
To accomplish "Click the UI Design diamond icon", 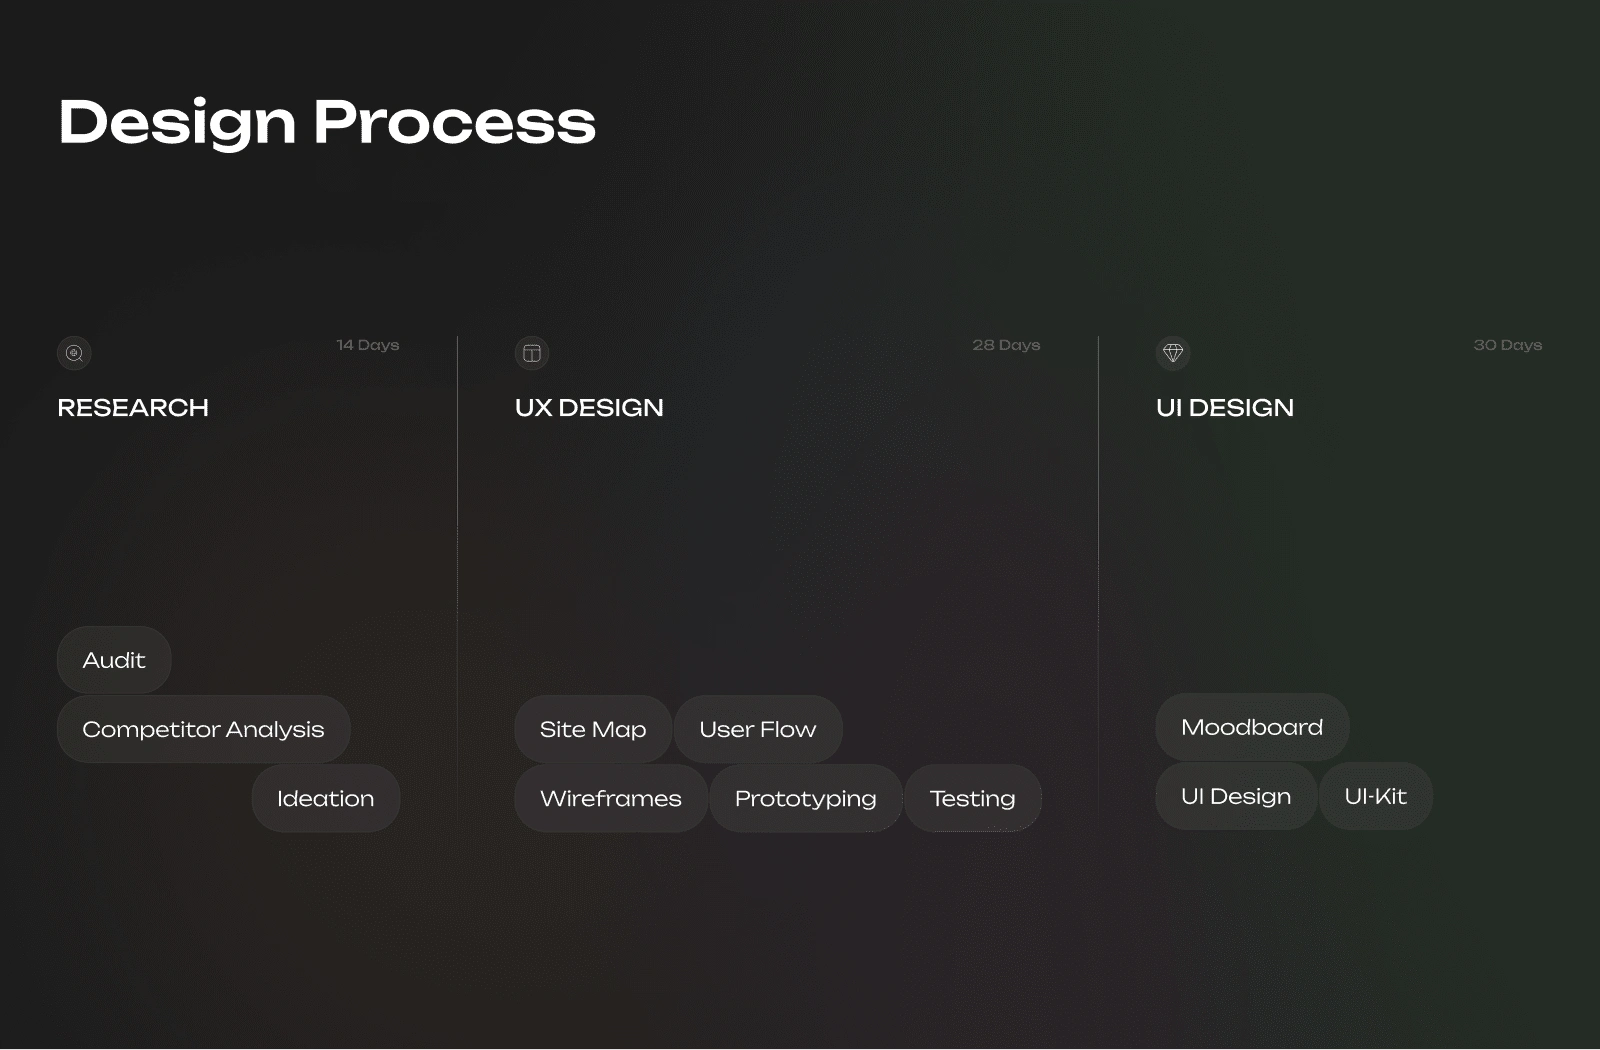I will pyautogui.click(x=1173, y=353).
